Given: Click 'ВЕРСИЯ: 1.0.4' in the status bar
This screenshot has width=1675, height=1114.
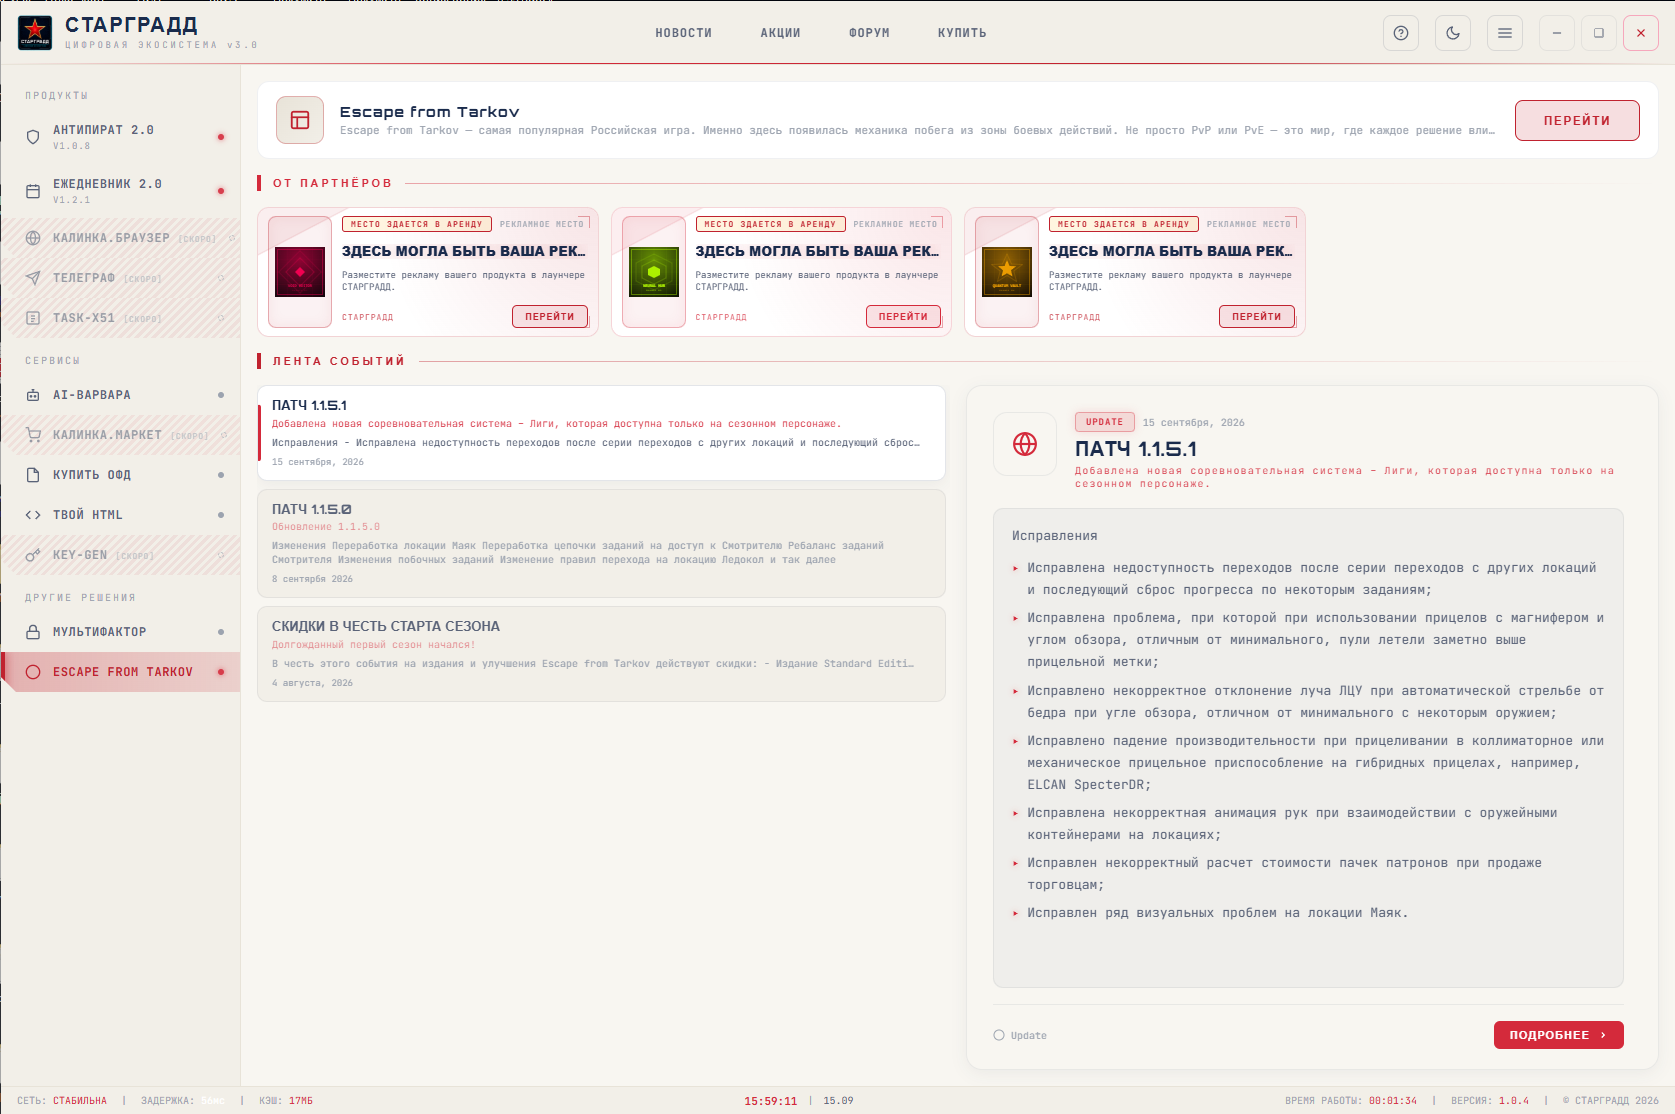Looking at the screenshot, I should coord(1490,1101).
